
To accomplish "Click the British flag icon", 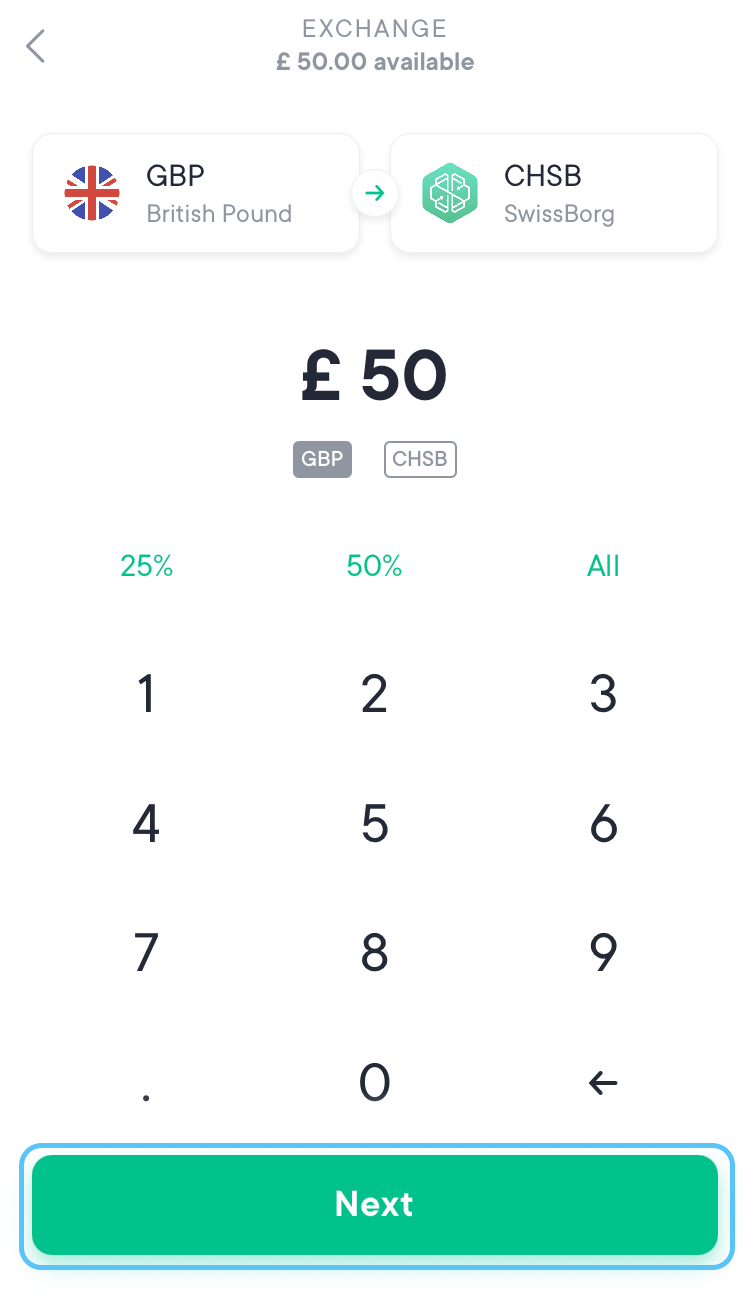I will click(x=92, y=193).
